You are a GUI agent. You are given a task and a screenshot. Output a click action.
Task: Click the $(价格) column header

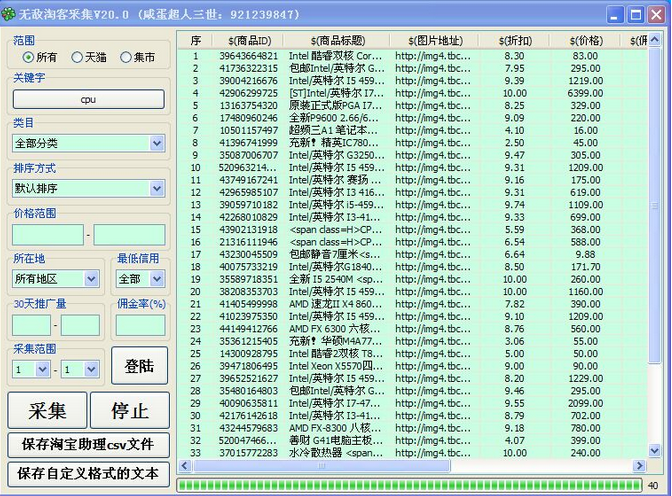[x=586, y=41]
